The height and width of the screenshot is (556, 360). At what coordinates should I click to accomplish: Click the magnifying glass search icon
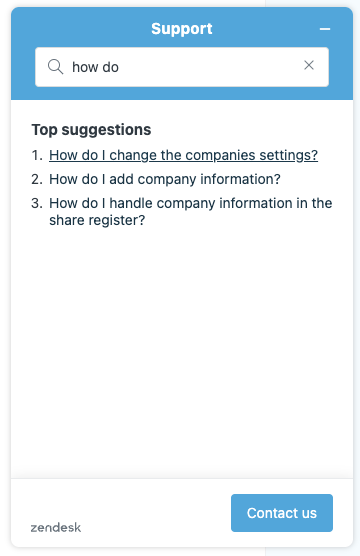click(x=55, y=67)
